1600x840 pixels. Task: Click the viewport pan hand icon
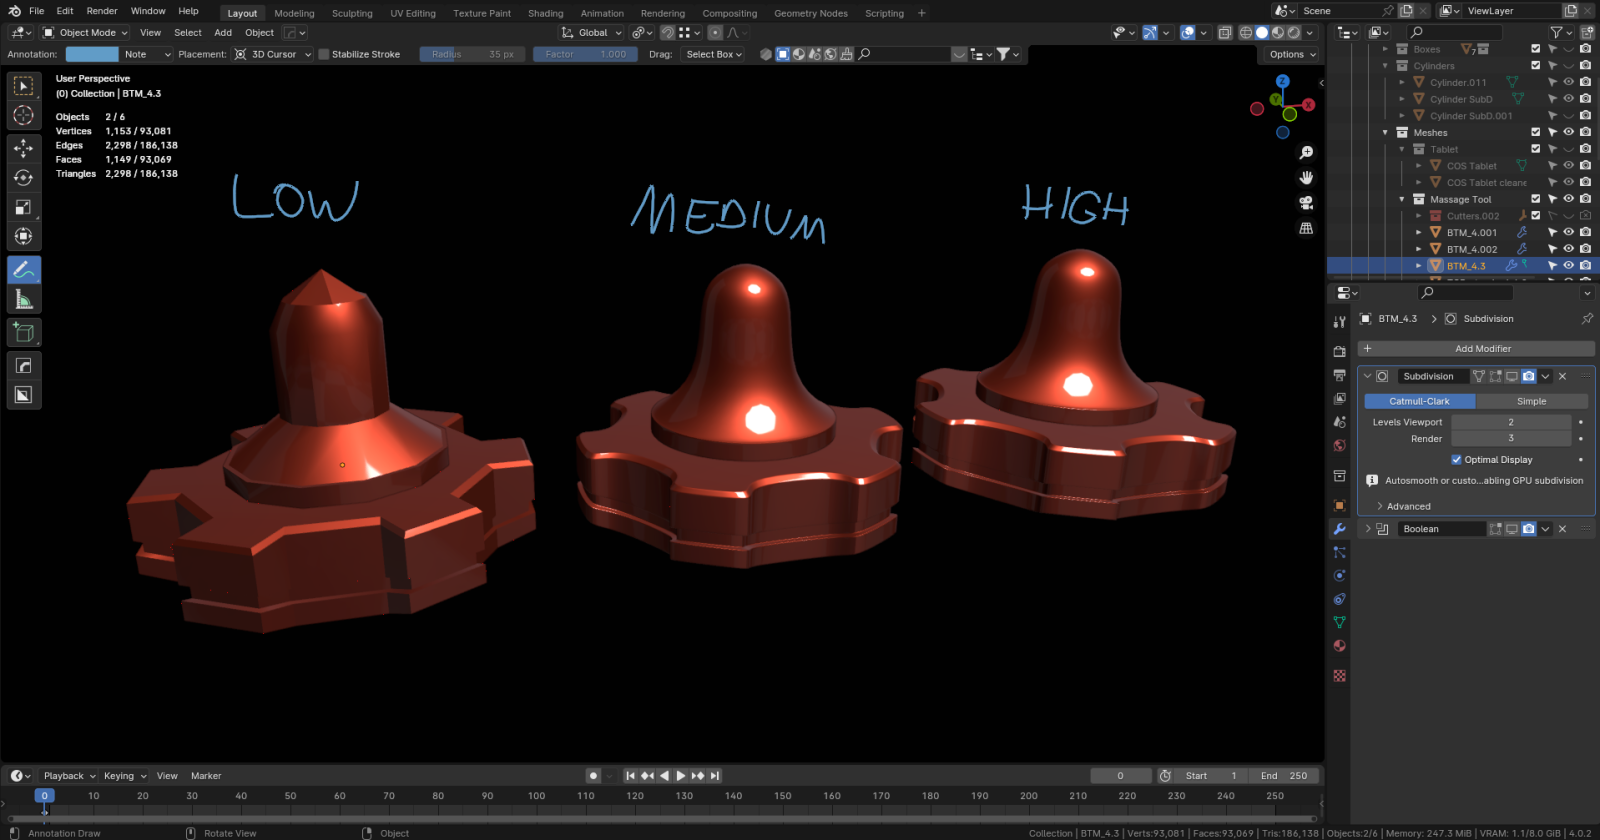[x=1306, y=178]
